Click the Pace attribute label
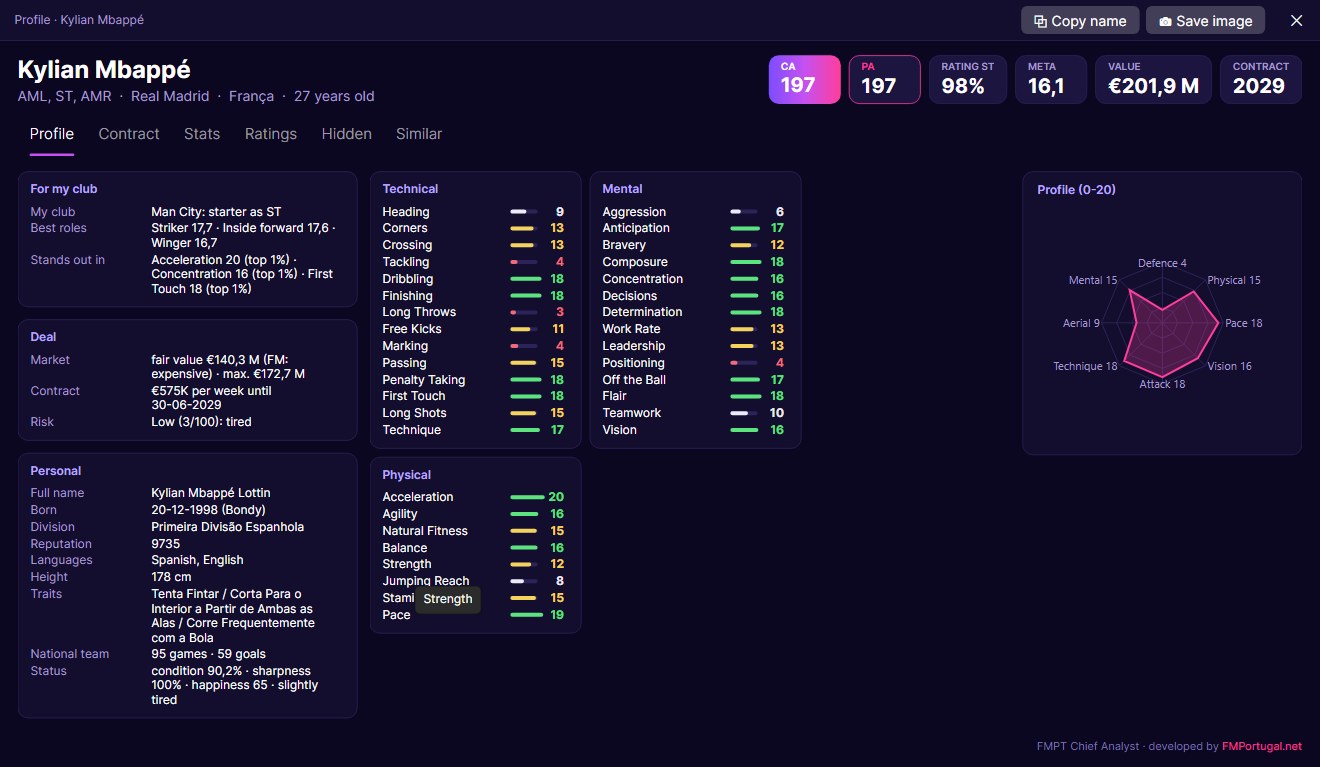 point(396,615)
